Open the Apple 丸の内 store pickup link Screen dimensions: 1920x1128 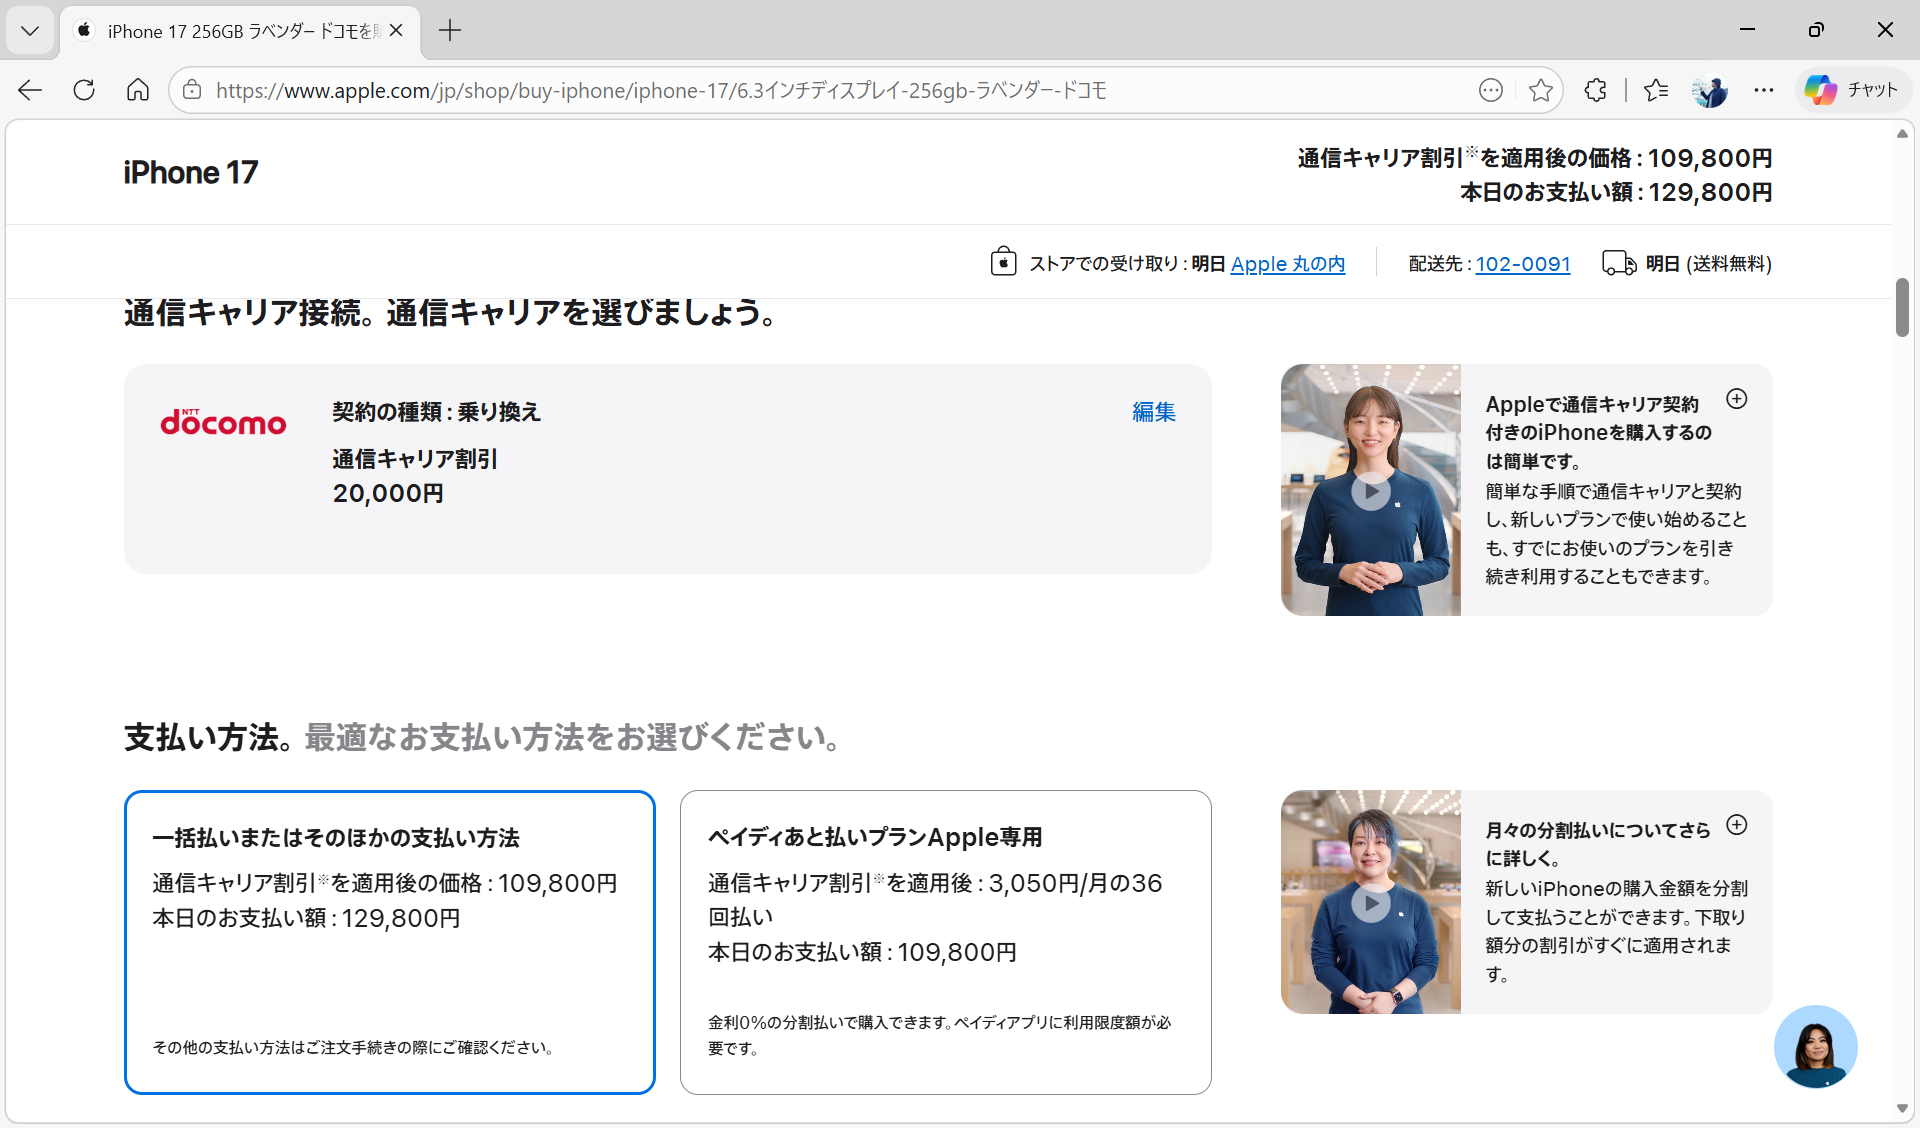pyautogui.click(x=1288, y=264)
